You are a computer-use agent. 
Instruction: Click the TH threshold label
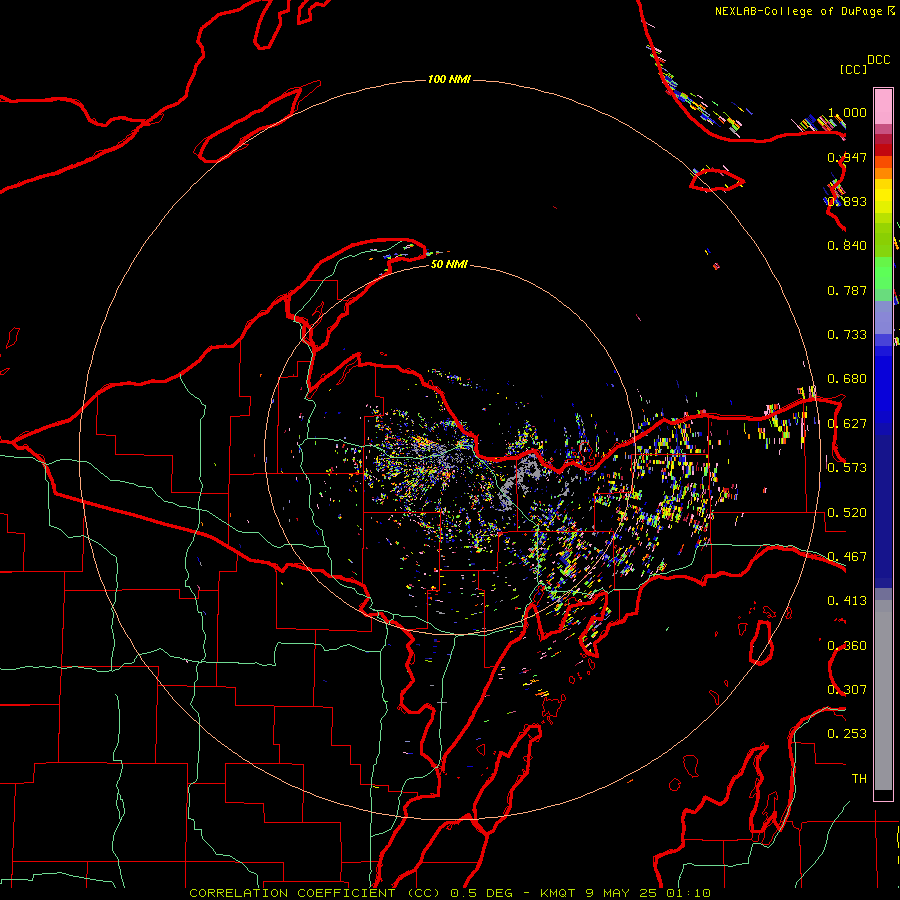[x=859, y=779]
